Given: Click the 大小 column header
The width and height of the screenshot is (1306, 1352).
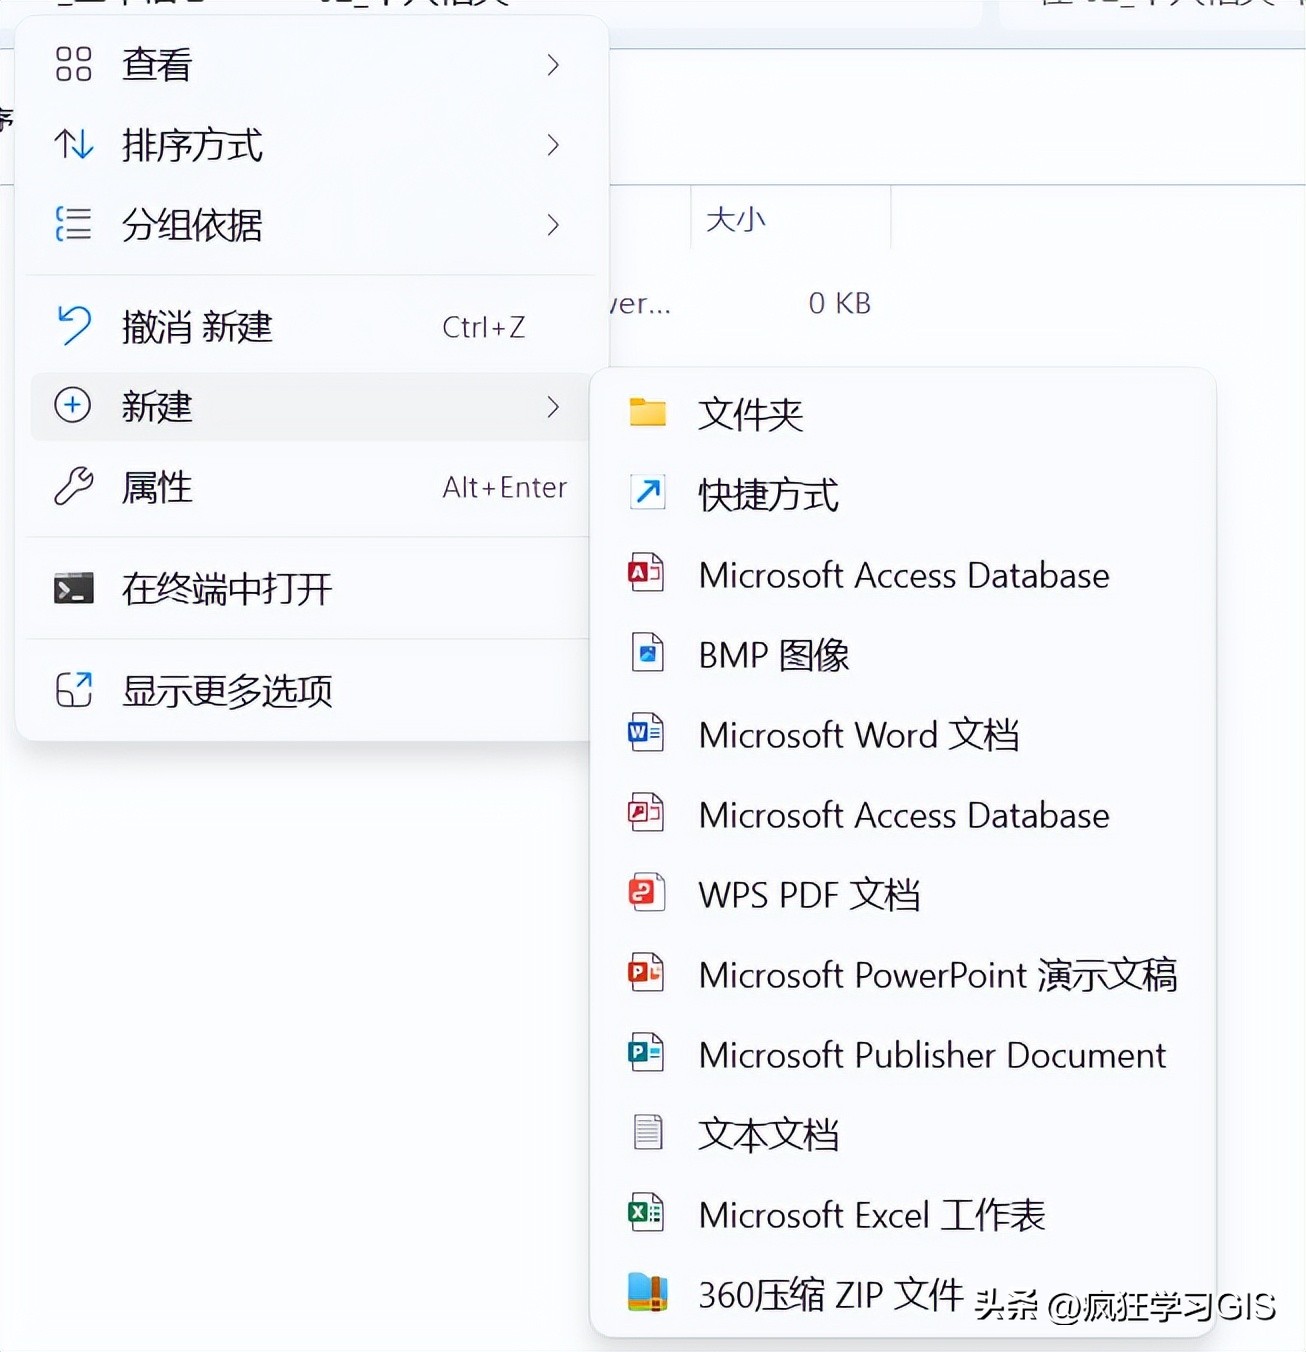Looking at the screenshot, I should (x=790, y=218).
